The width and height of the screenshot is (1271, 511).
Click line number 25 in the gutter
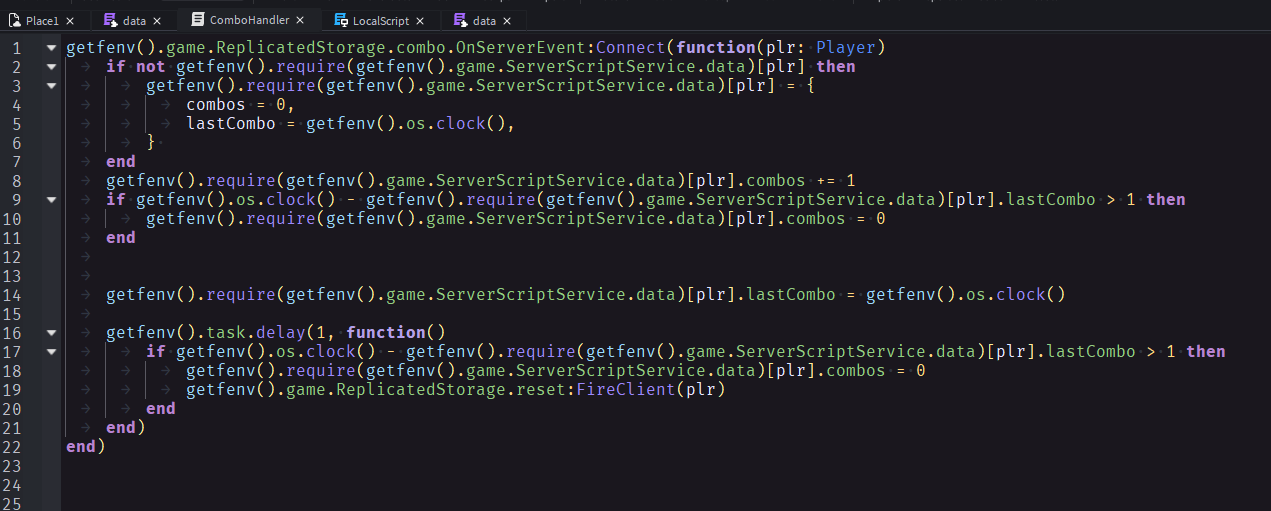pos(12,503)
